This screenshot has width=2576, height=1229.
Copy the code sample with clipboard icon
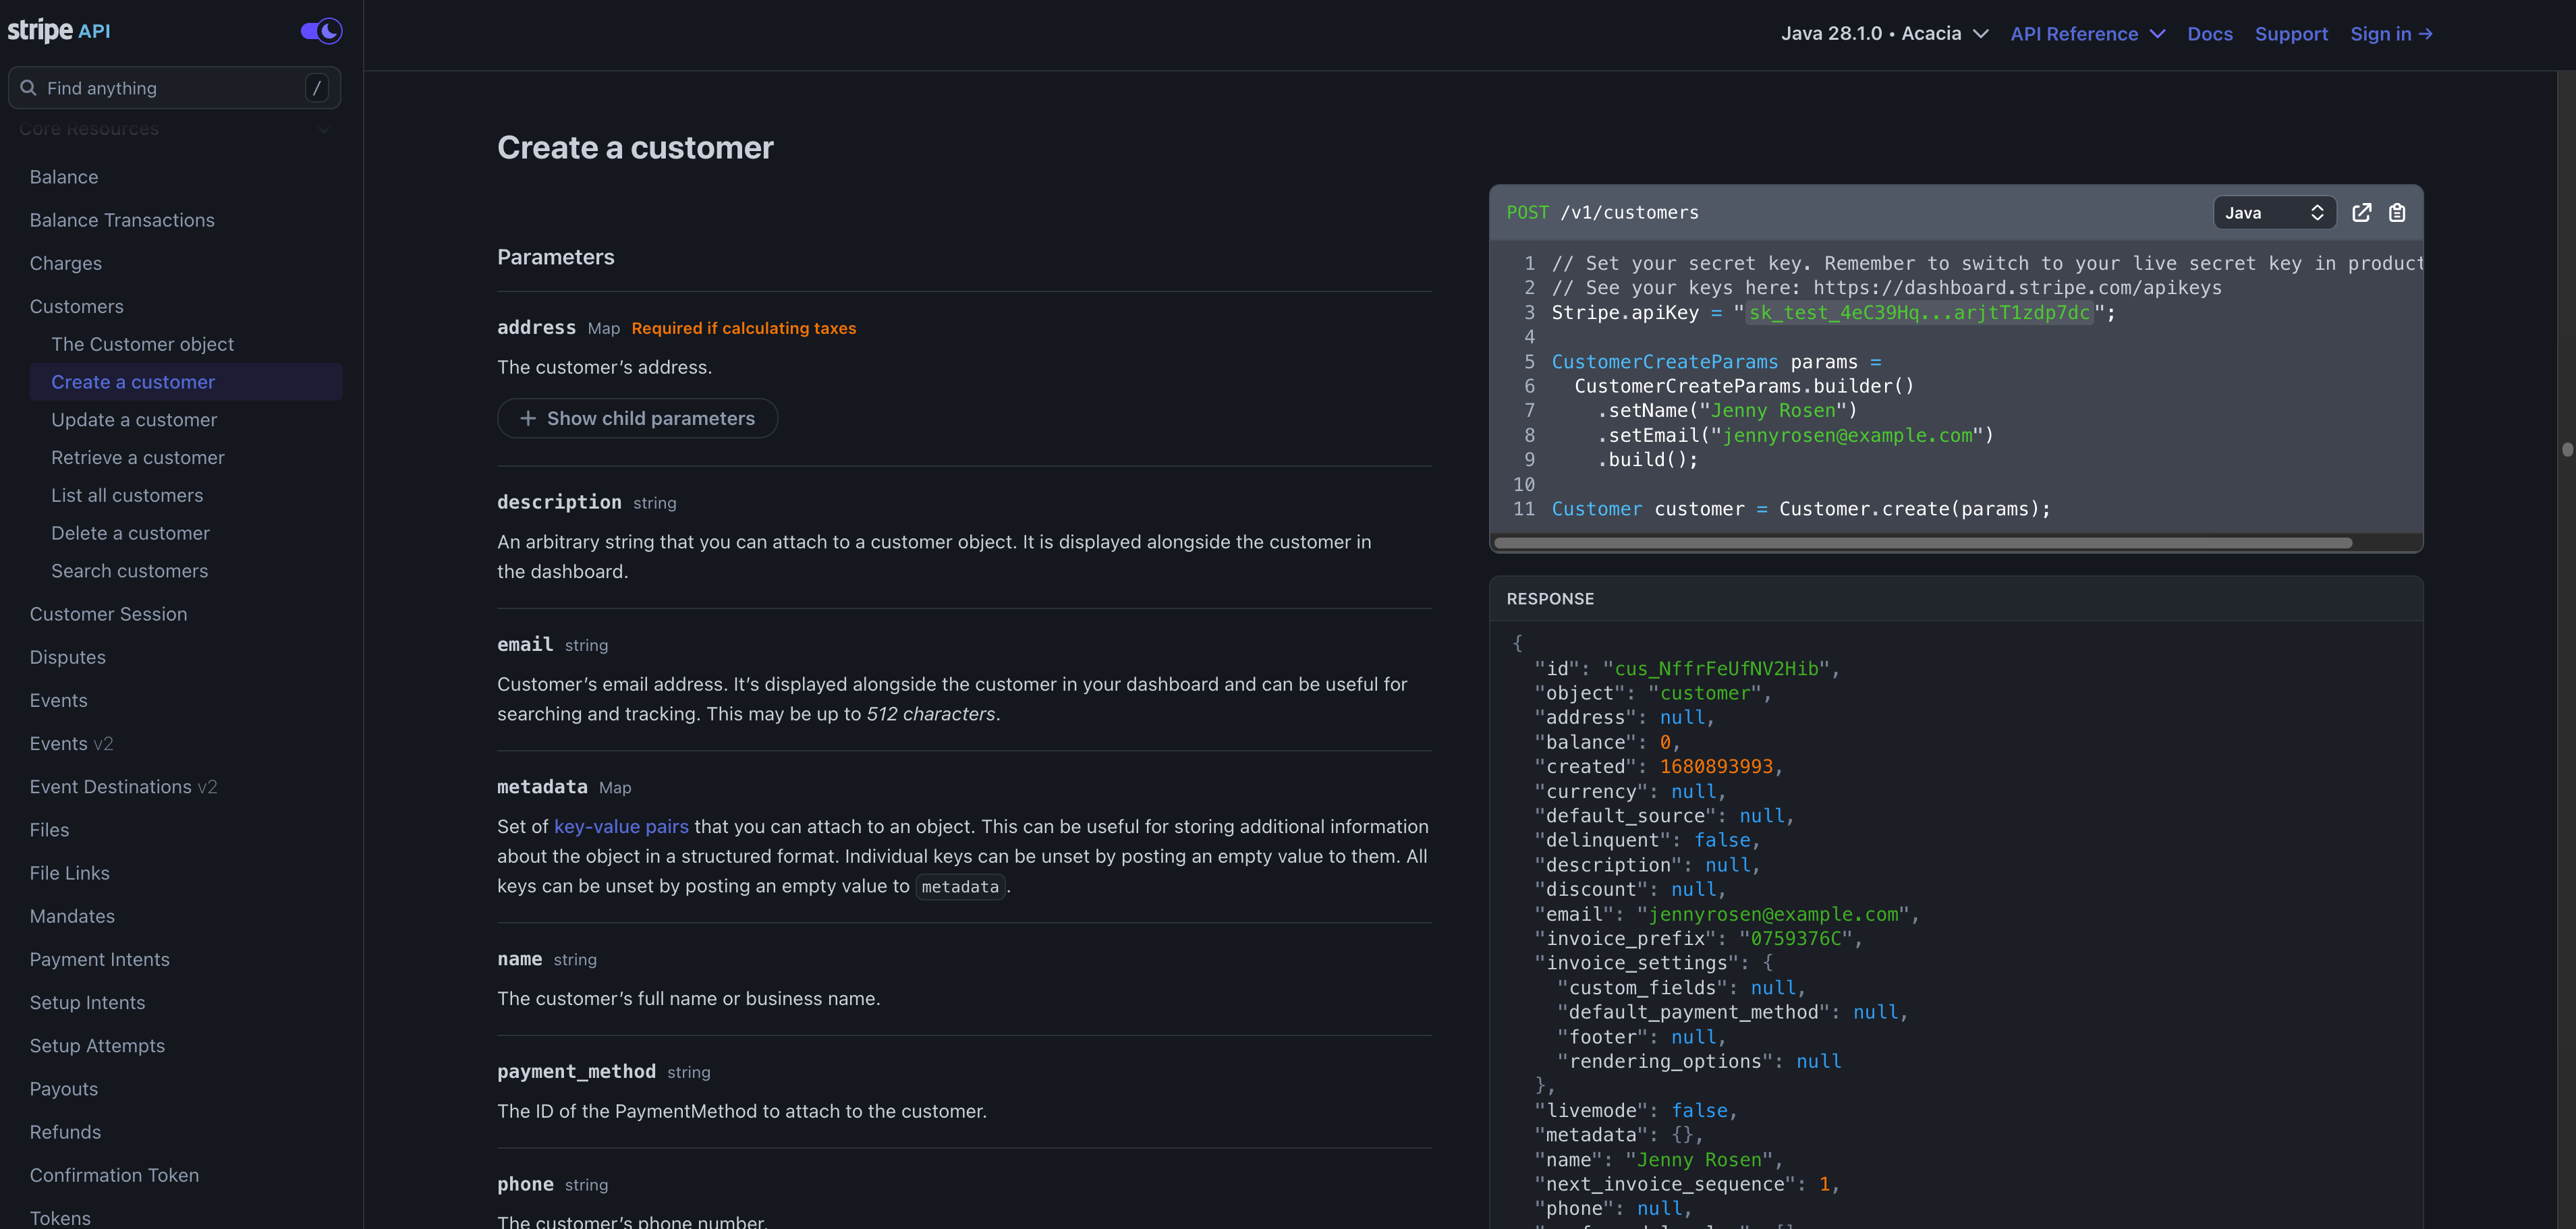point(2397,212)
